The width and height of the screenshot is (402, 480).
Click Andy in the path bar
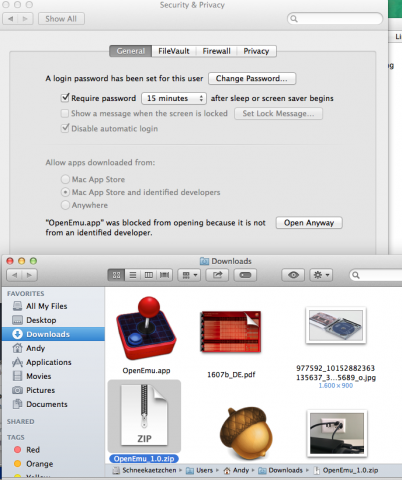[x=236, y=470]
